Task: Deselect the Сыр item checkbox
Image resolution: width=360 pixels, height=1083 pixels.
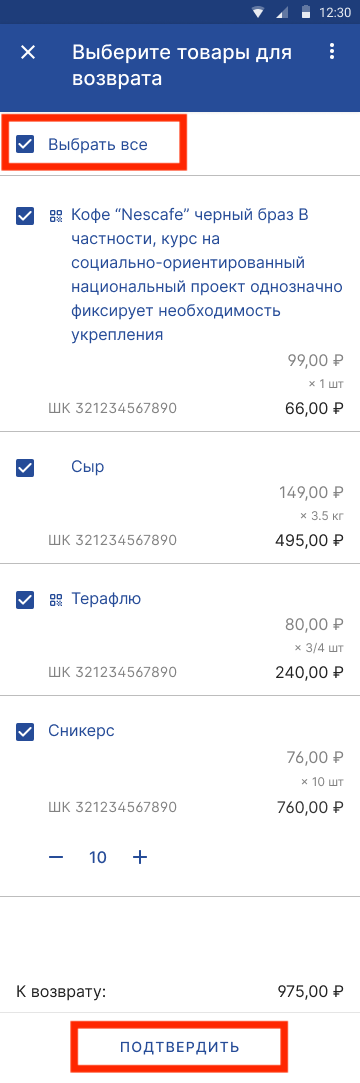Action: point(25,468)
